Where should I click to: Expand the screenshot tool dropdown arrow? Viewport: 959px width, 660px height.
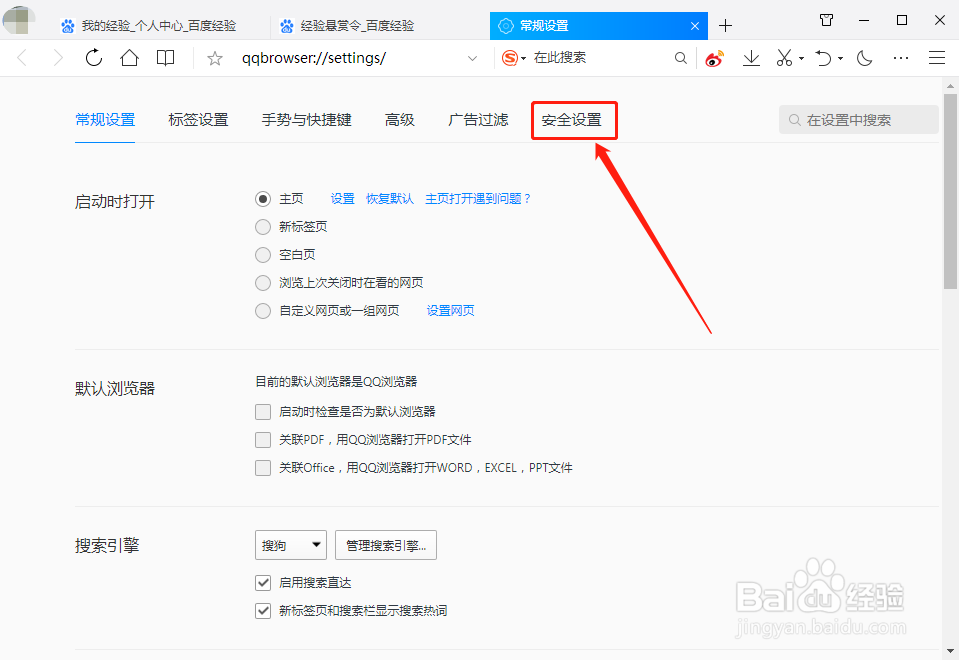click(801, 59)
